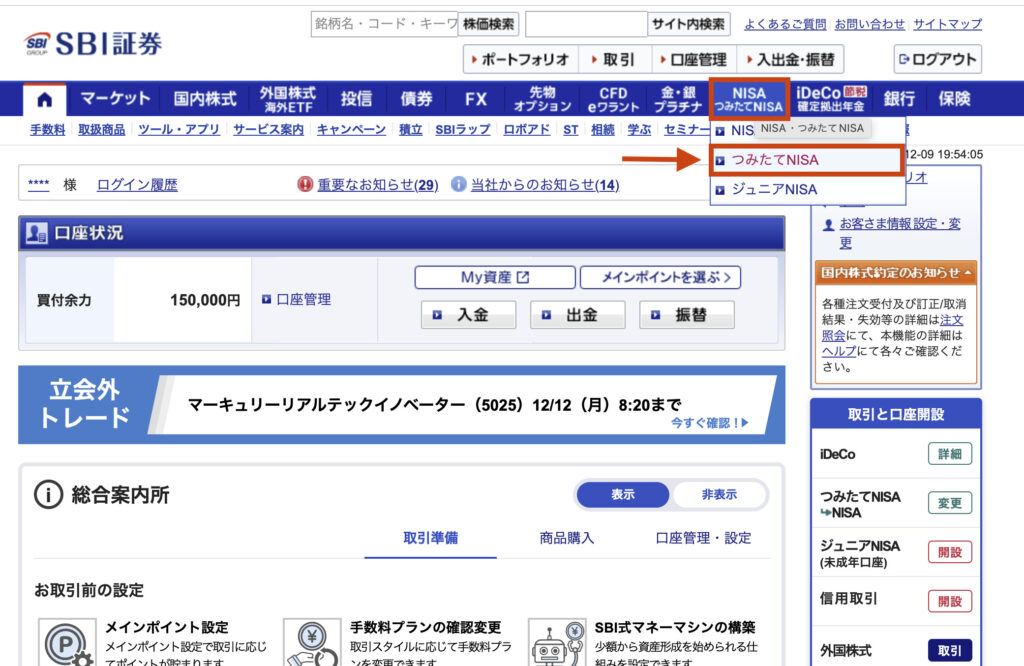
Task: Open the 金・銀プラチナ nav tab
Action: (x=678, y=99)
